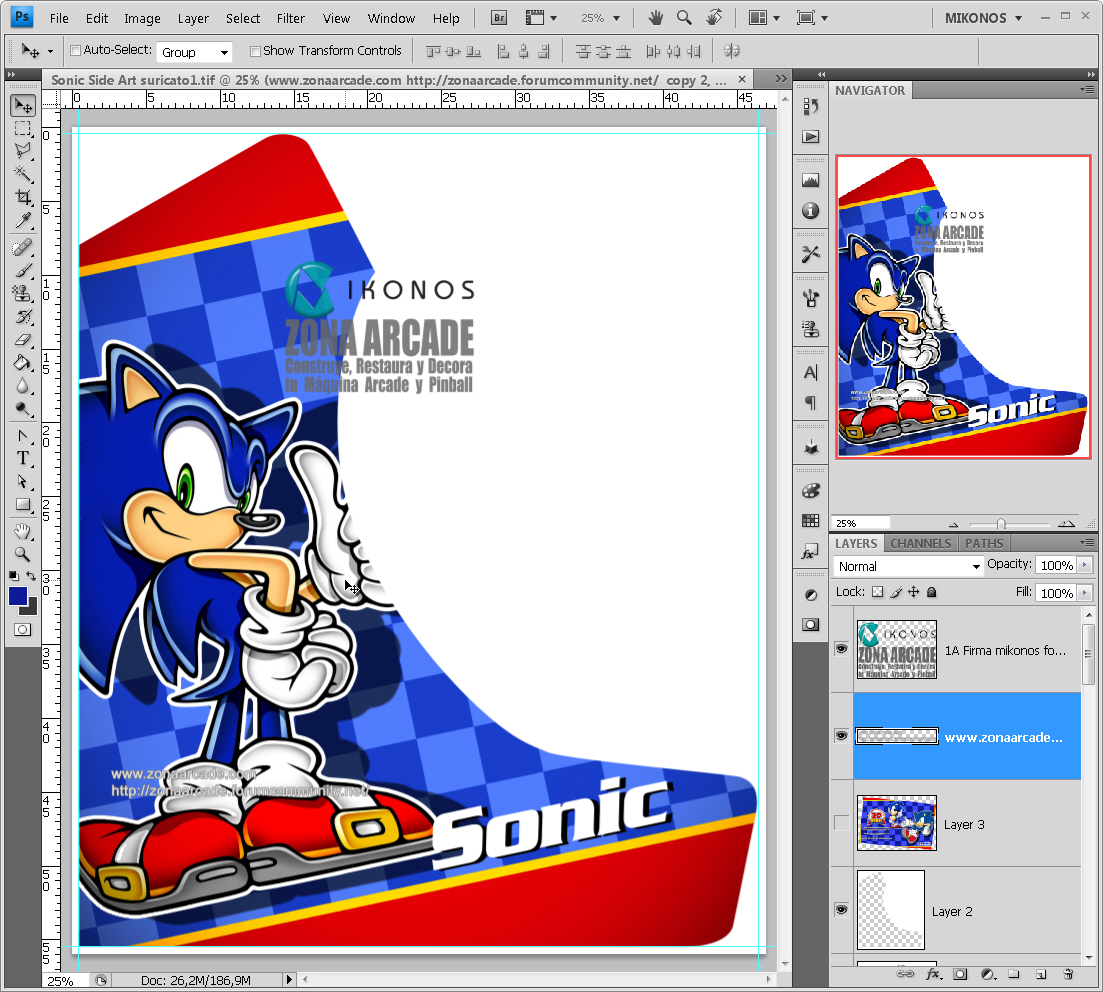1103x992 pixels.
Task: Swap foreground and background colors
Action: 32,576
